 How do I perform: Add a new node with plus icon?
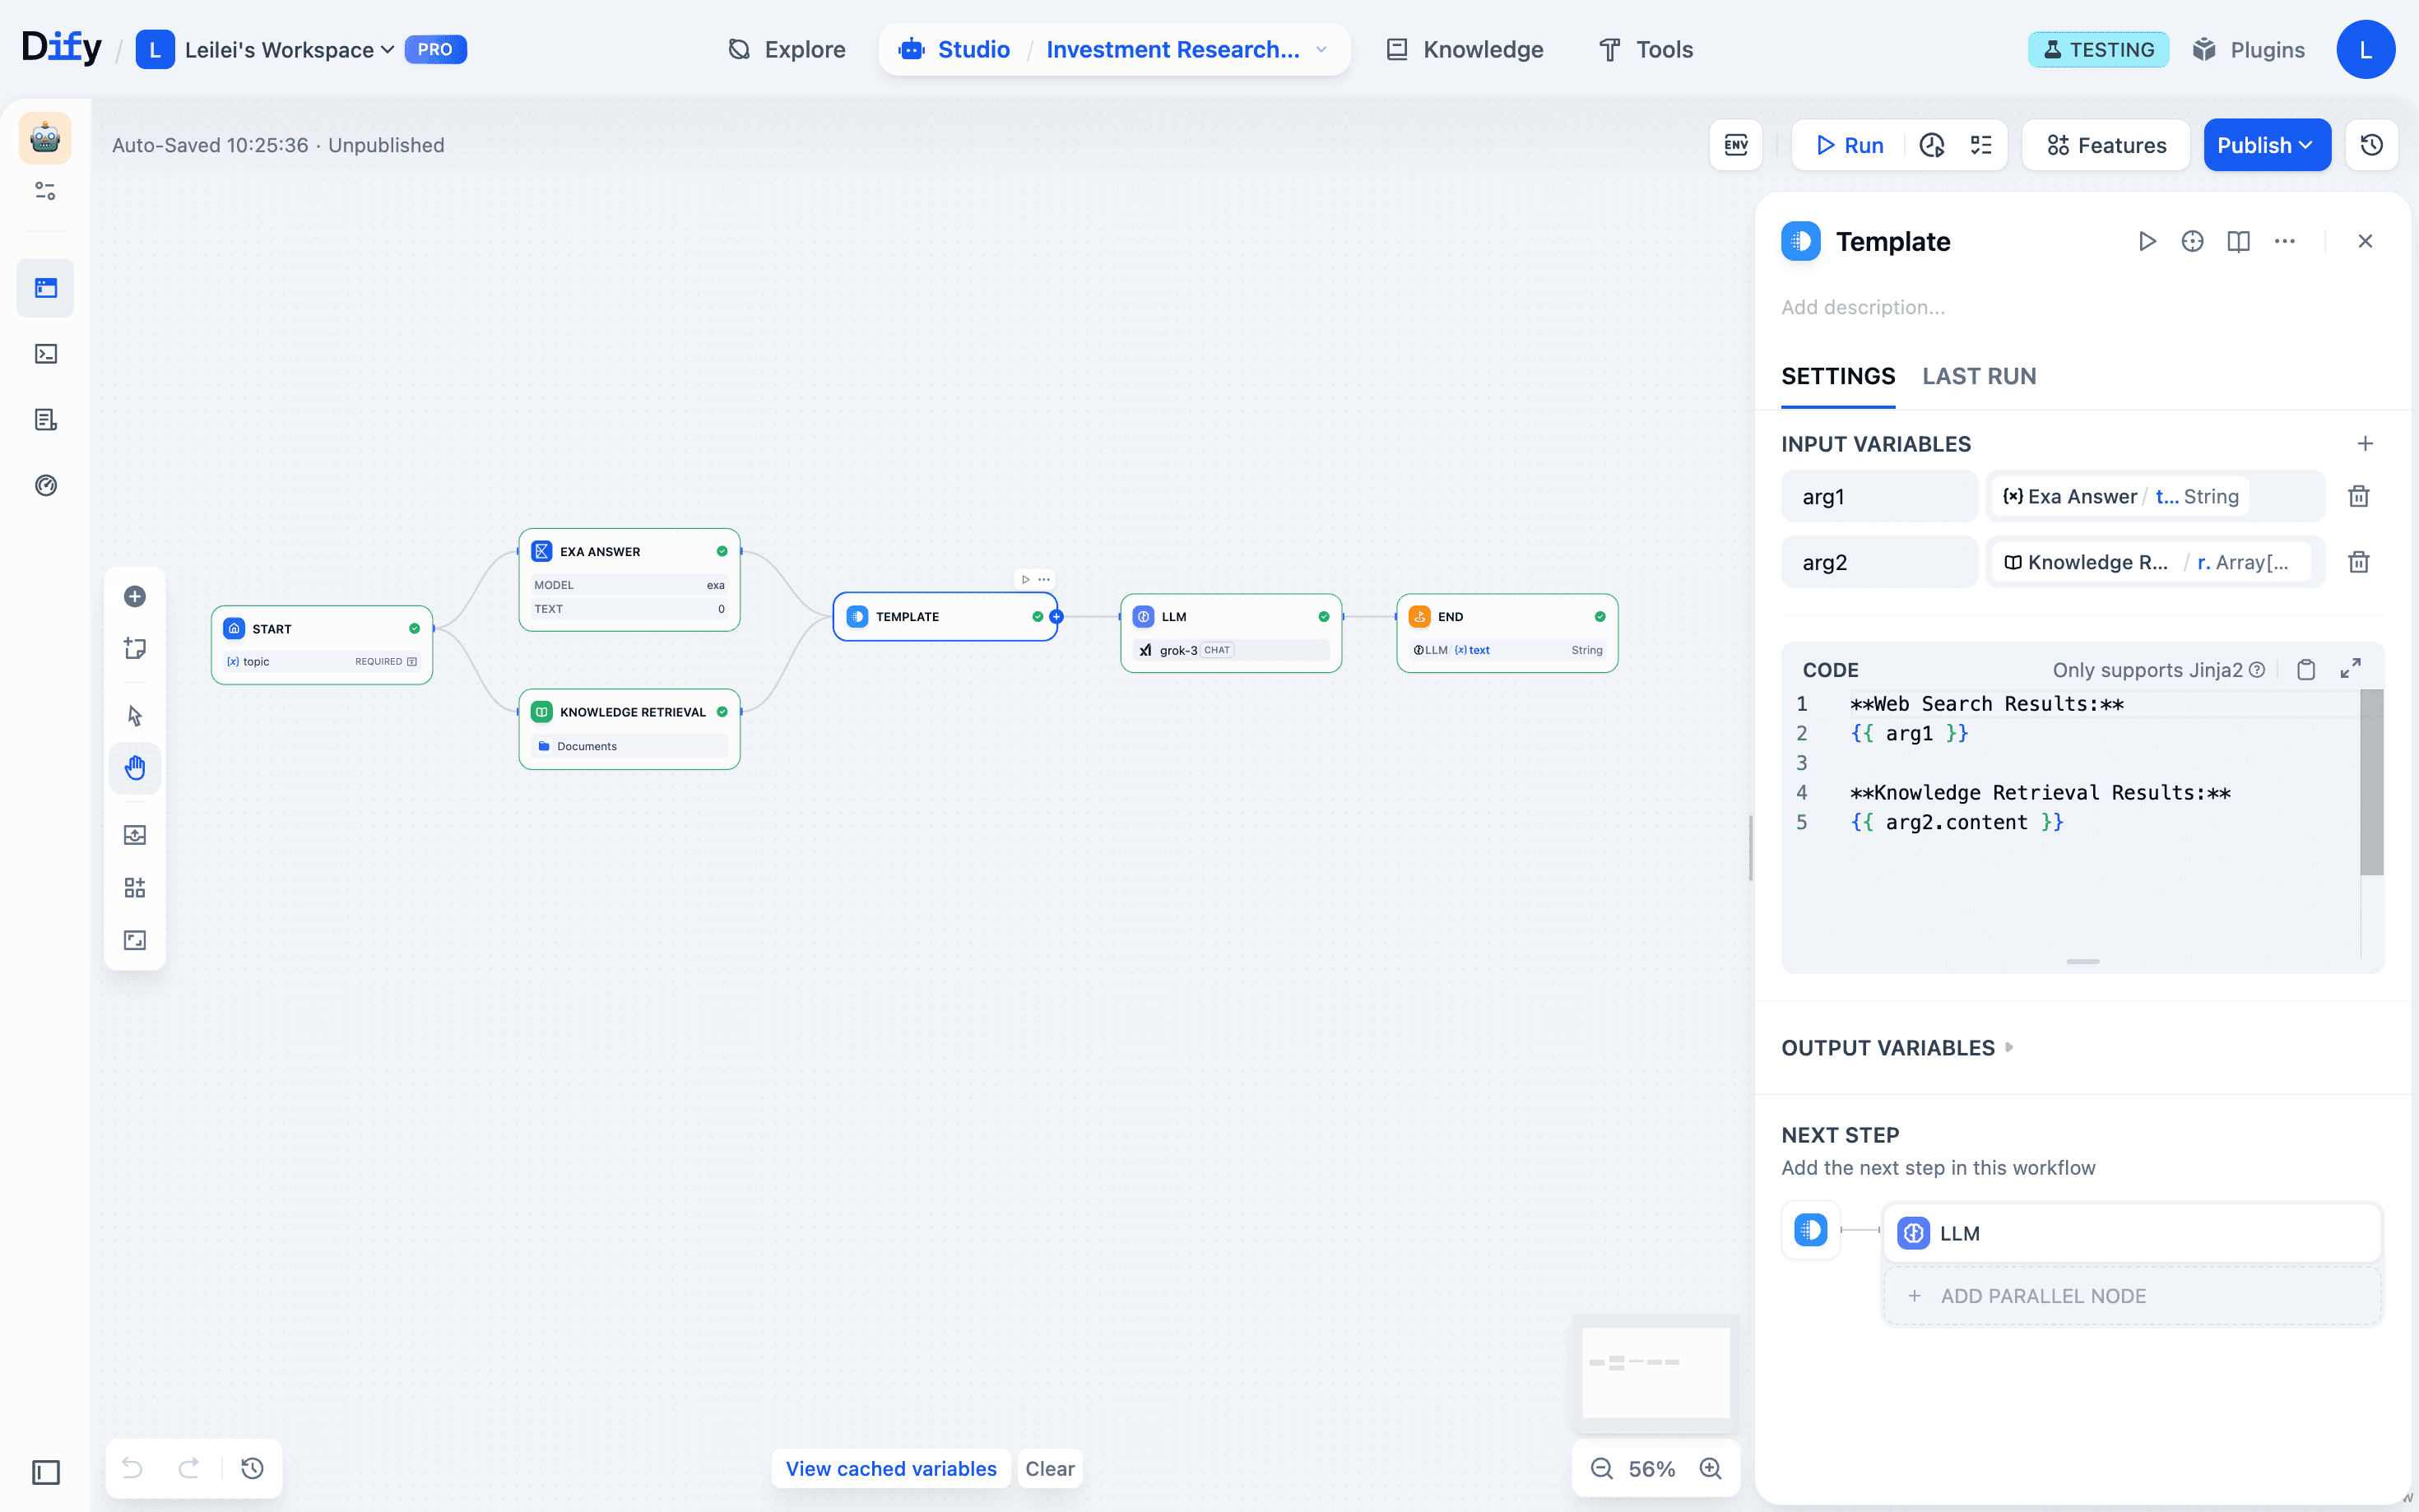[135, 597]
